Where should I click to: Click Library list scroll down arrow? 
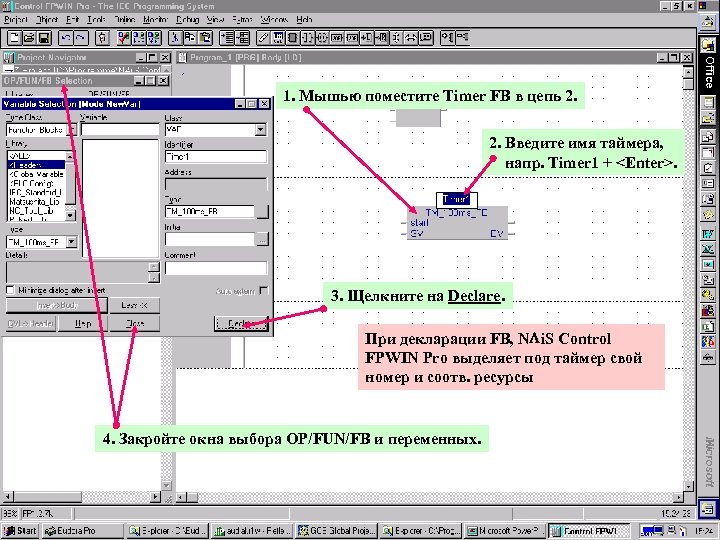point(70,215)
